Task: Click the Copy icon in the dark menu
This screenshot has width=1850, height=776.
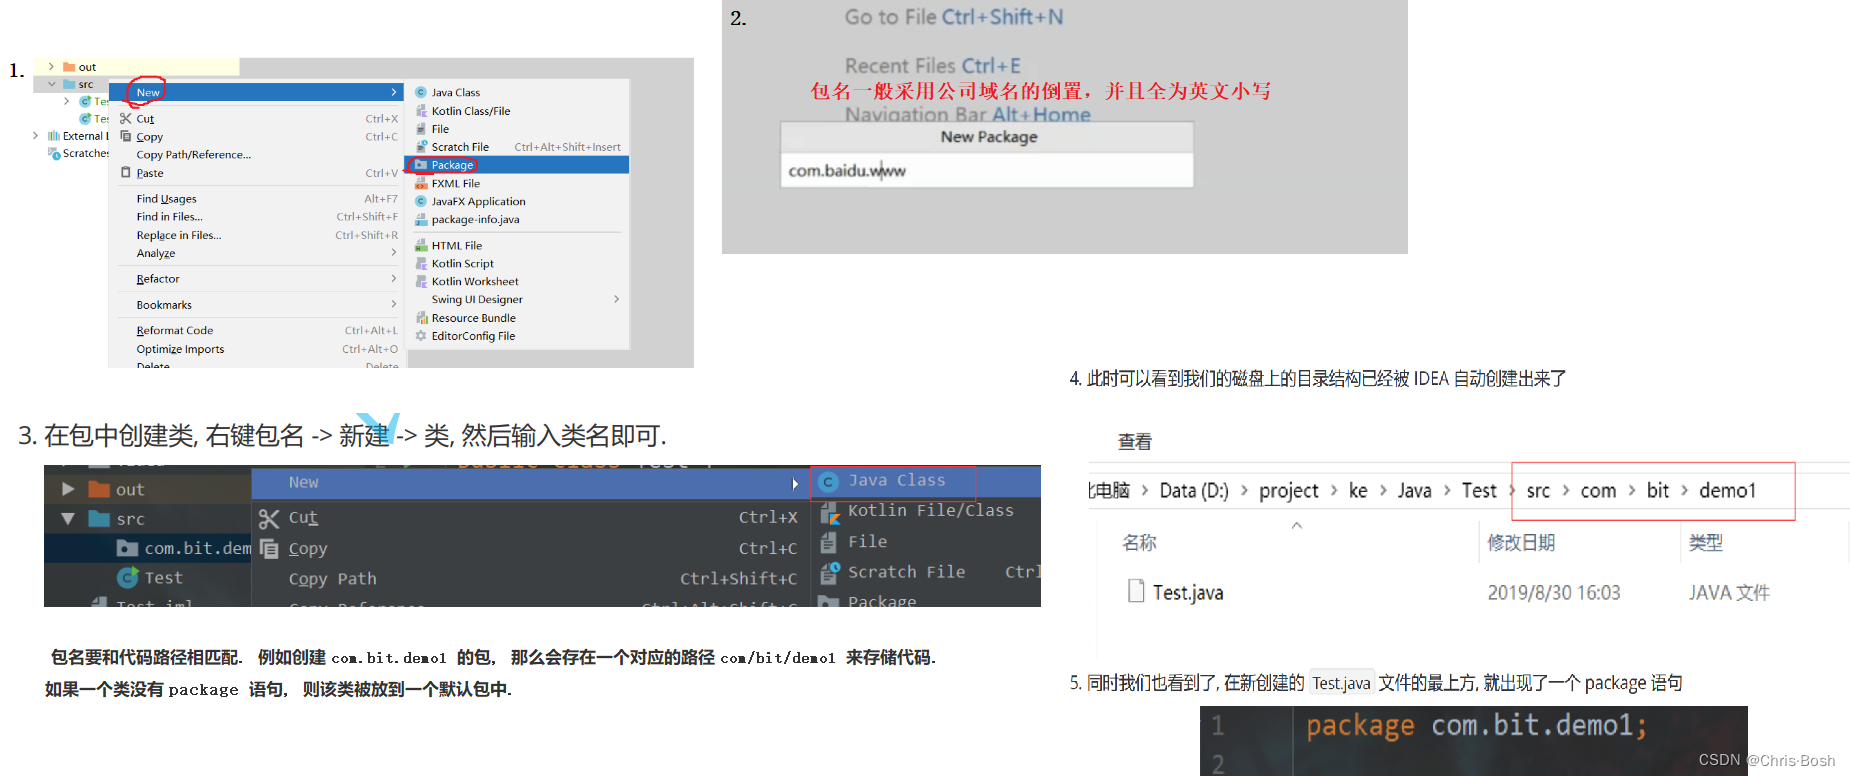Action: pyautogui.click(x=269, y=548)
